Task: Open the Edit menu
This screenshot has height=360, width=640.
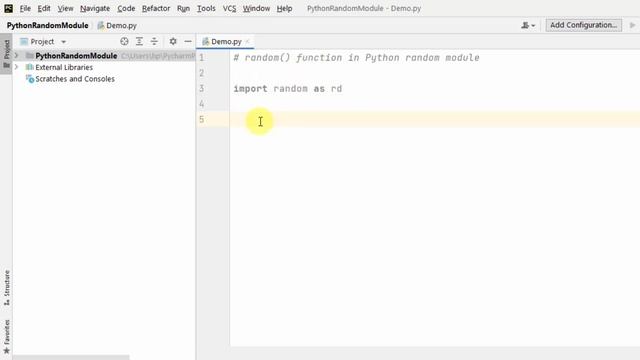Action: coord(44,8)
